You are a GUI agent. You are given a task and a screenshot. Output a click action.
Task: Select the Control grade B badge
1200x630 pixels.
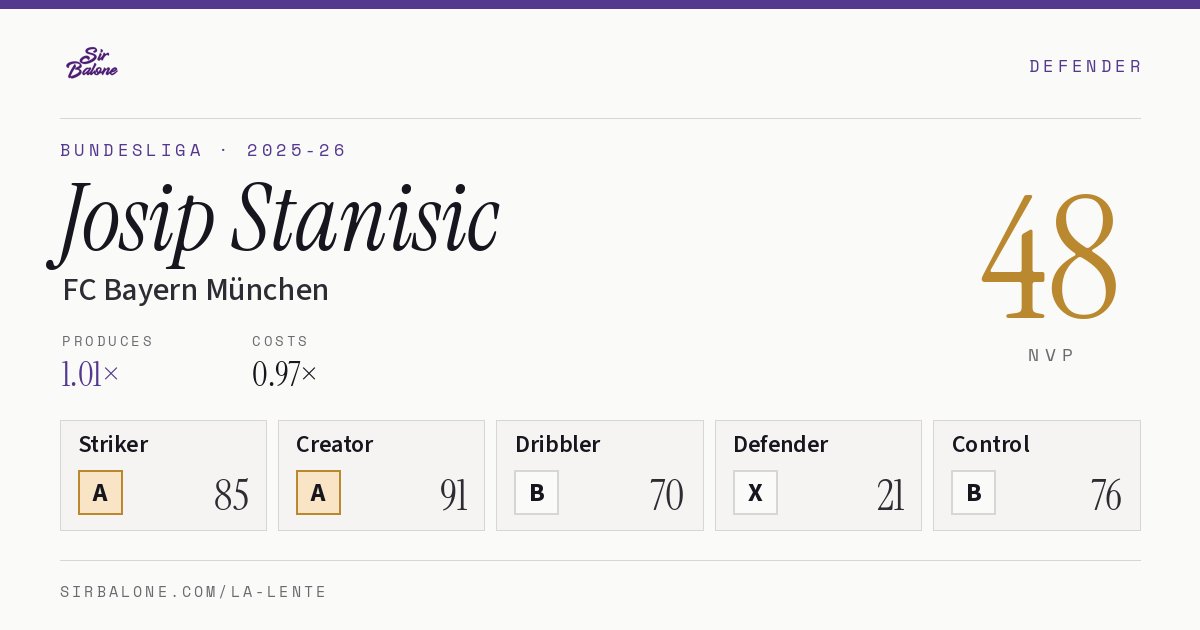point(973,493)
